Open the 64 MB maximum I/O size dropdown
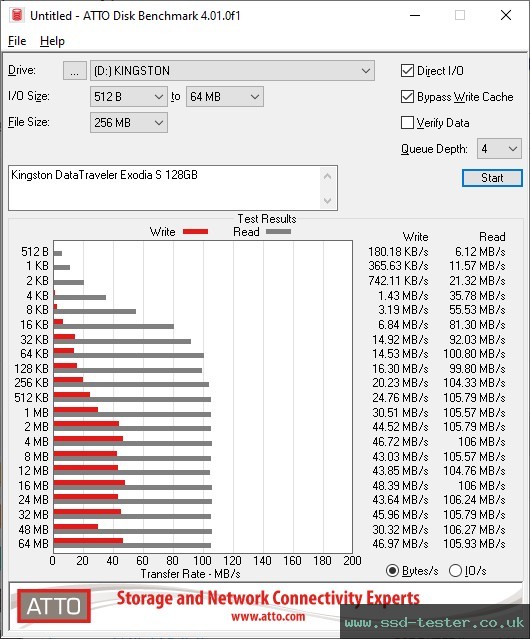The width and height of the screenshot is (530, 639). click(x=225, y=97)
